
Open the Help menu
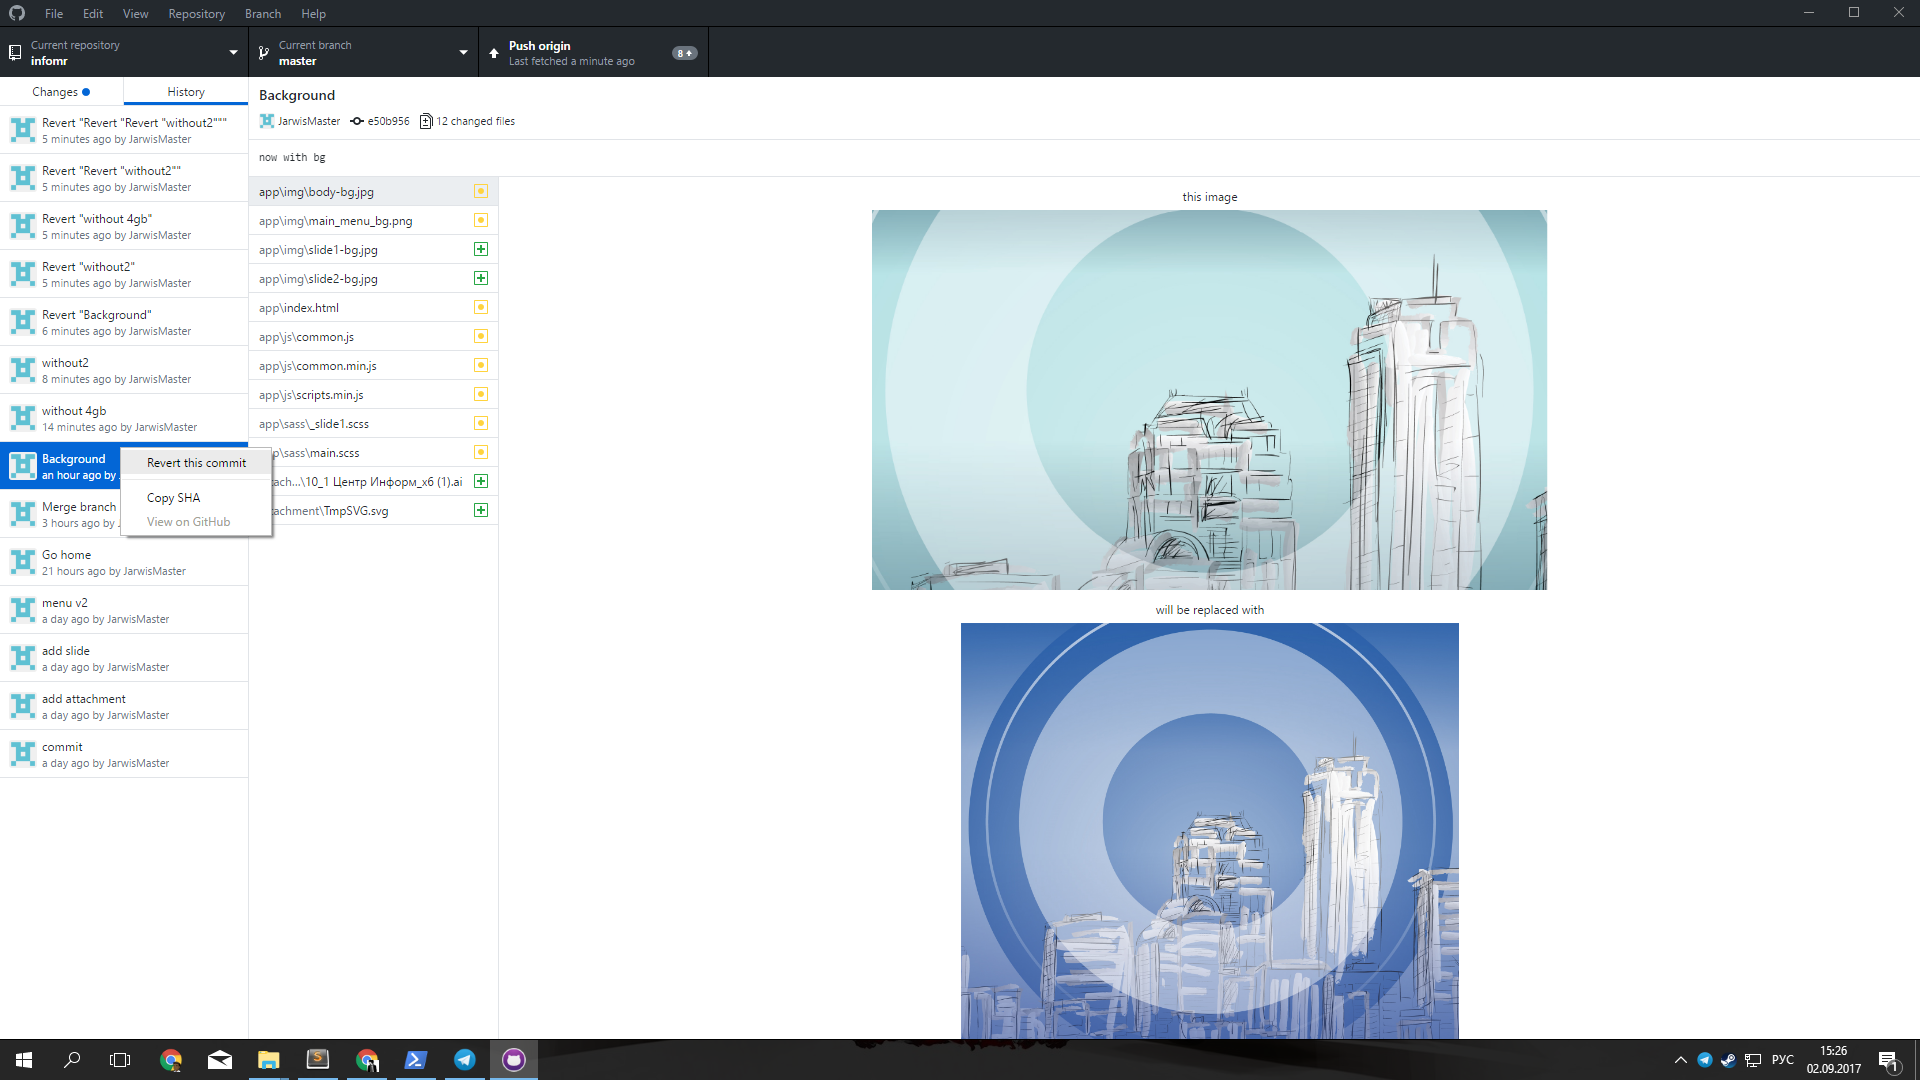coord(313,13)
